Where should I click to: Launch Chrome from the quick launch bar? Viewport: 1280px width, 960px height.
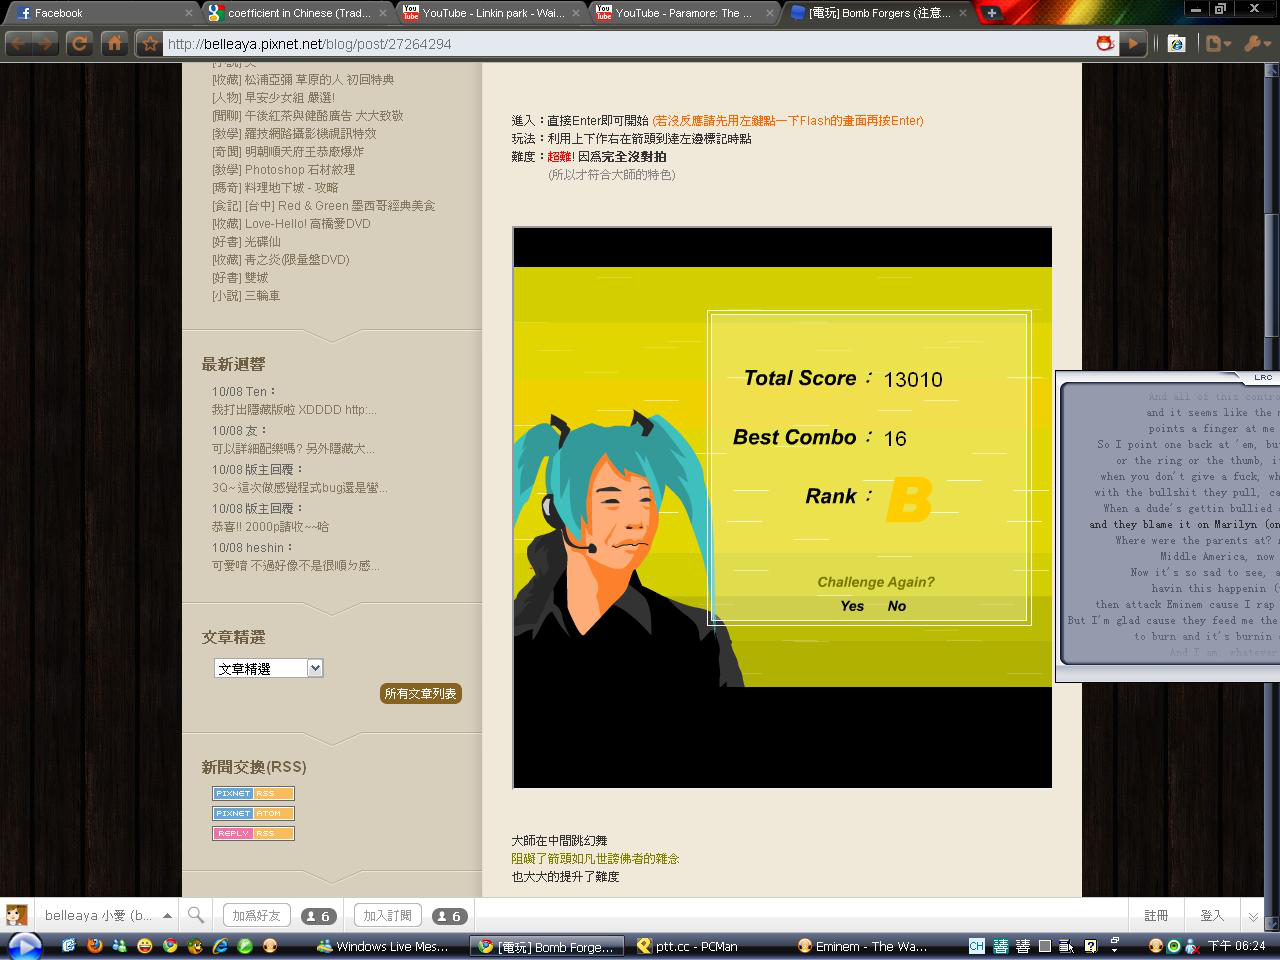170,946
